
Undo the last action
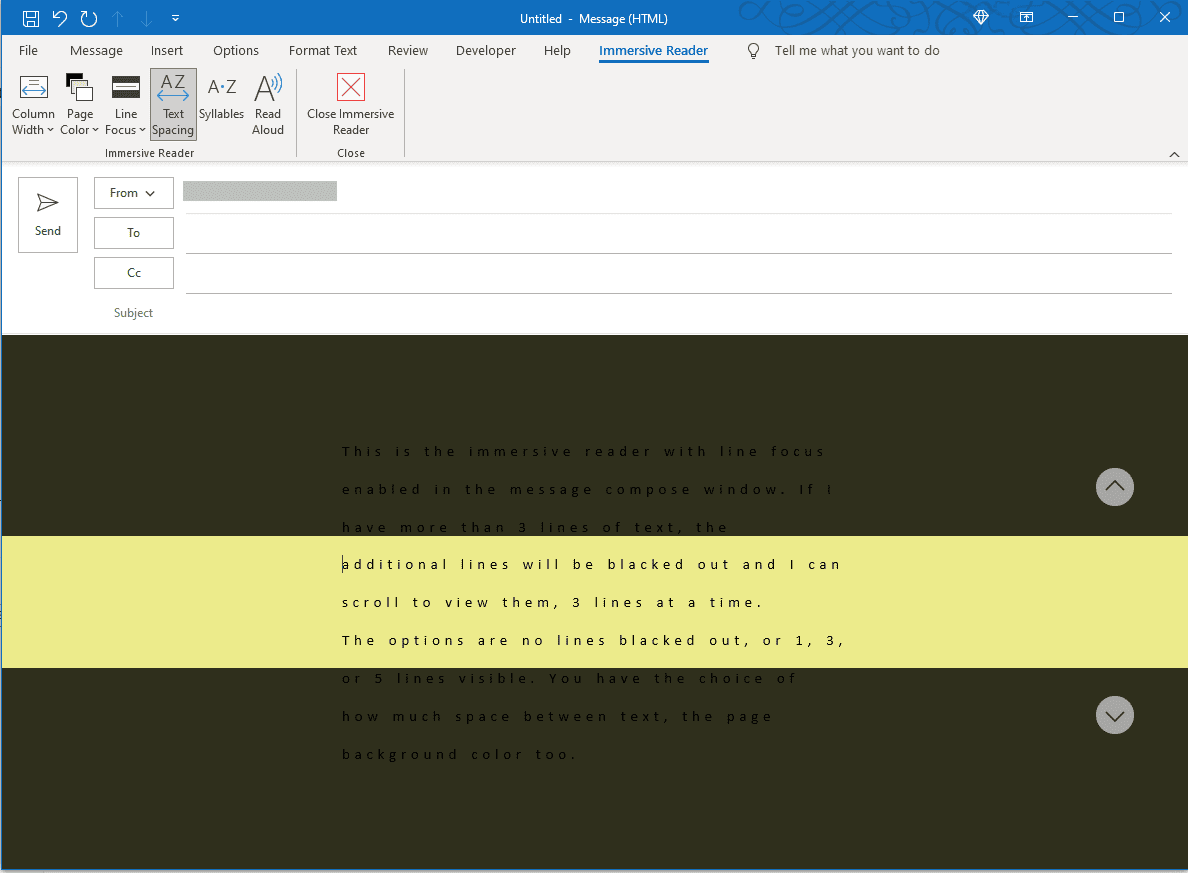59,18
